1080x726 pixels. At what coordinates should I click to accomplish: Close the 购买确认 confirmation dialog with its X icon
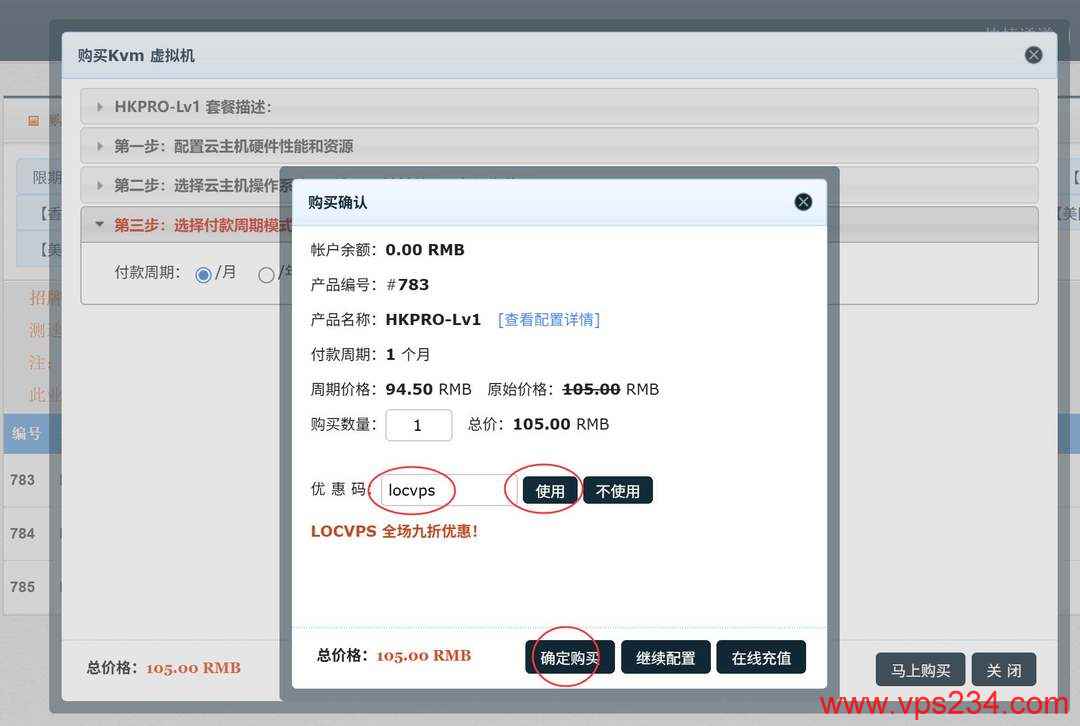click(803, 202)
